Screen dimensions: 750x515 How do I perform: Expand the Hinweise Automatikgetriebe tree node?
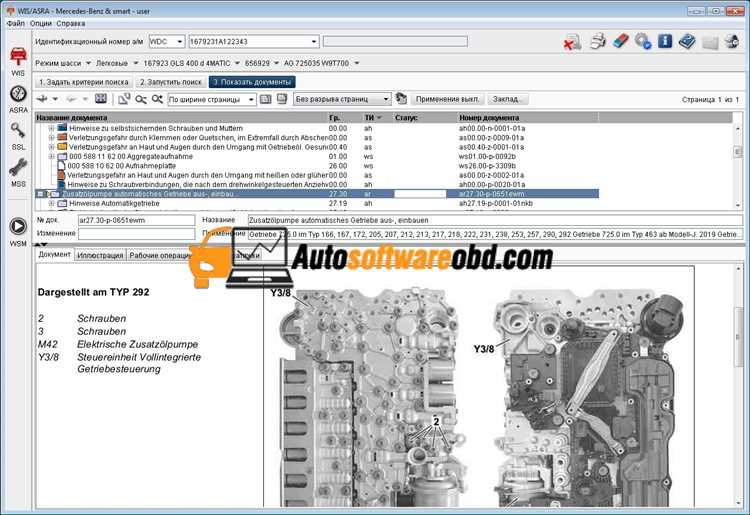click(x=51, y=204)
